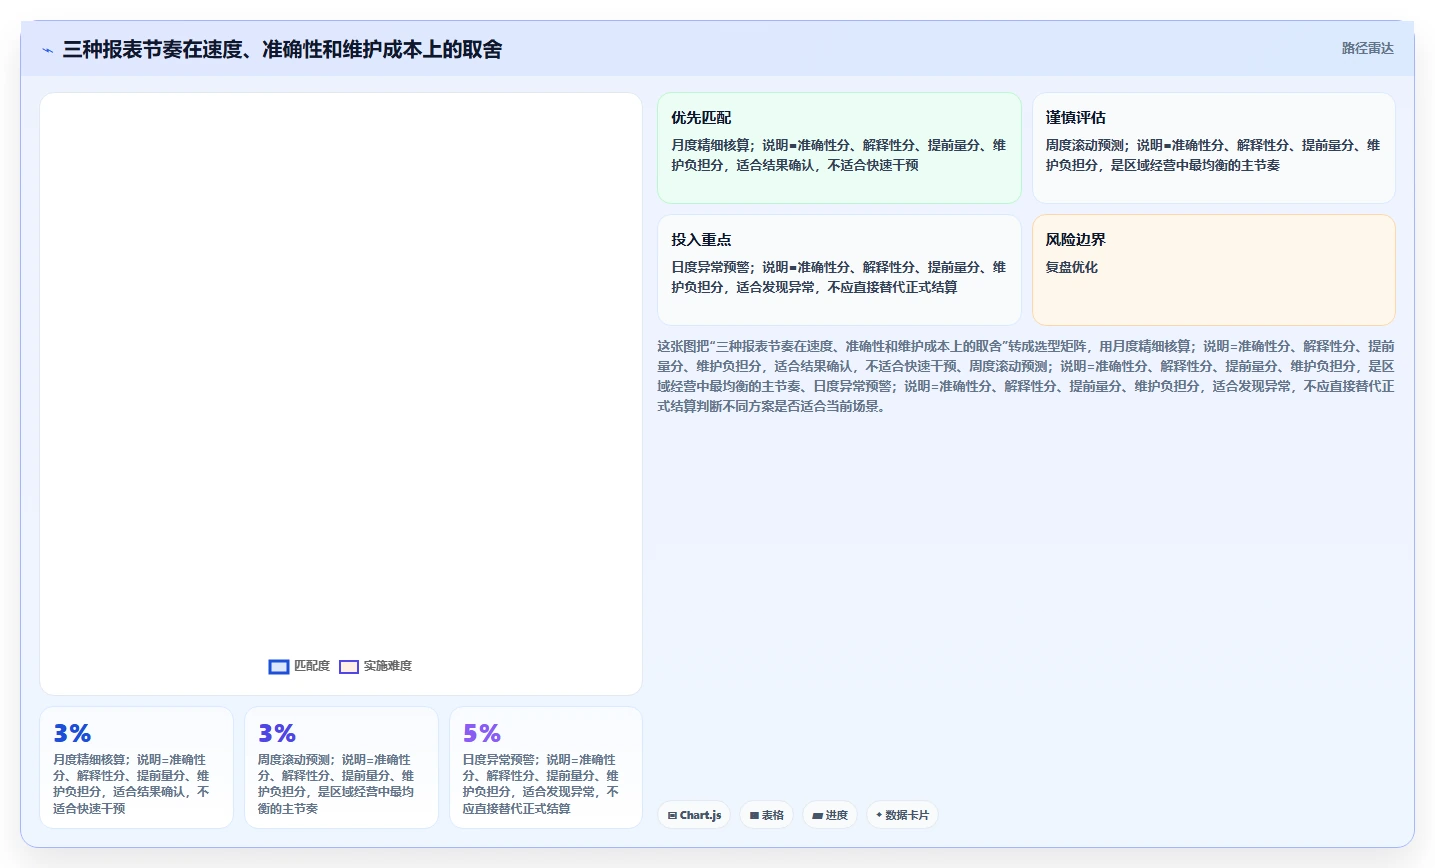
Task: Click the 3% stat for 月度精细核算
Action: pyautogui.click(x=72, y=733)
